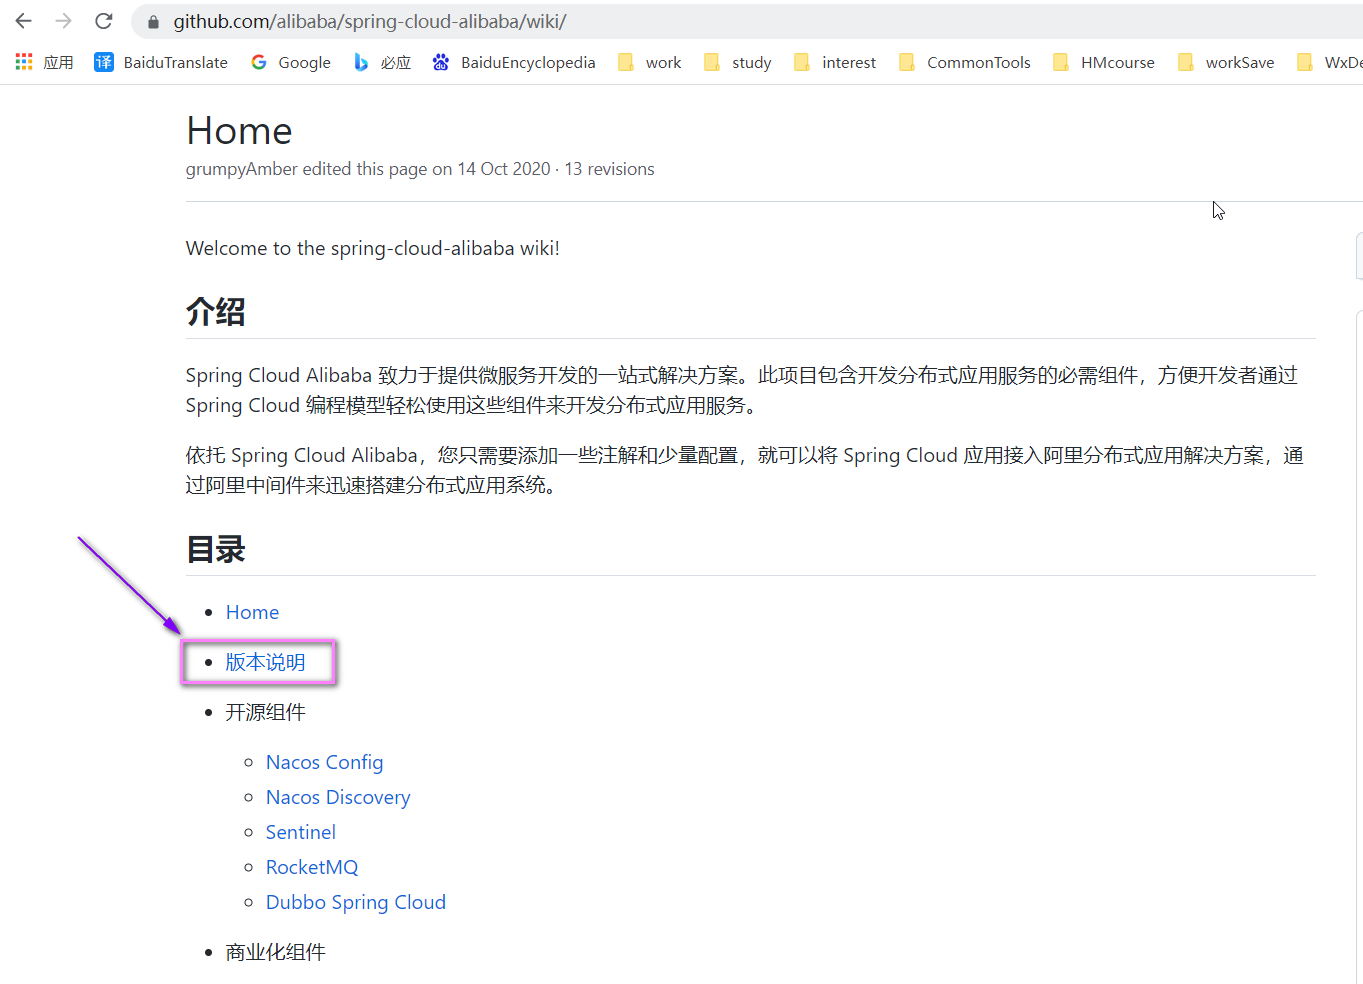Click the Home page title

(x=239, y=131)
